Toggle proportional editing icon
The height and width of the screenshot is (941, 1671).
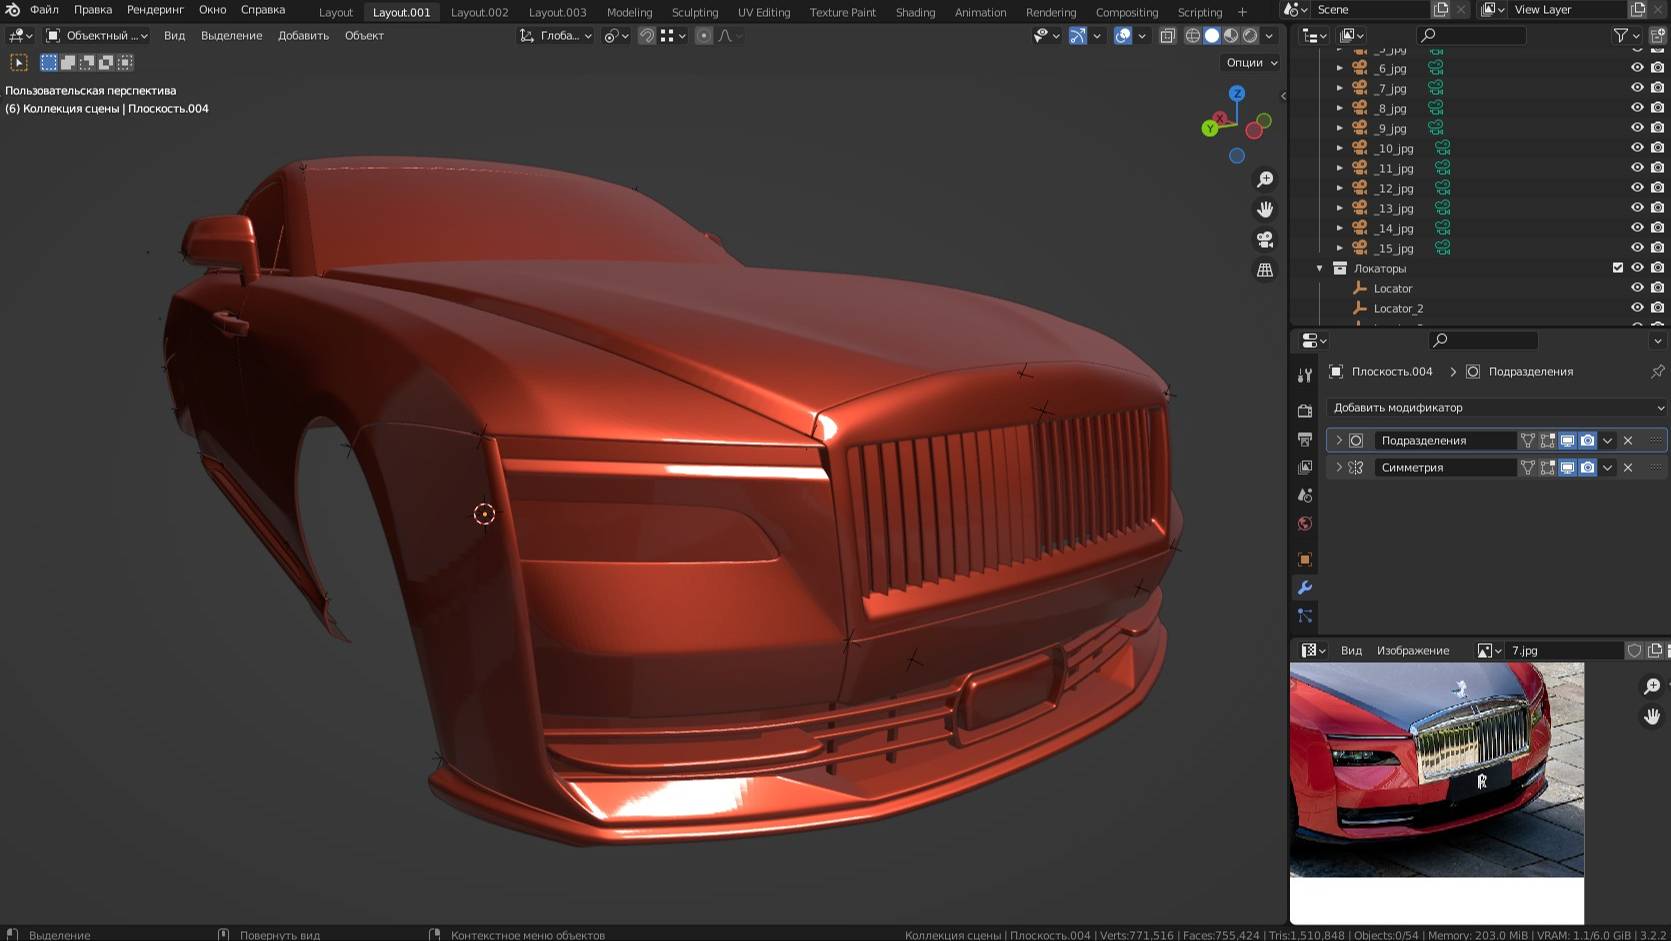click(x=704, y=35)
